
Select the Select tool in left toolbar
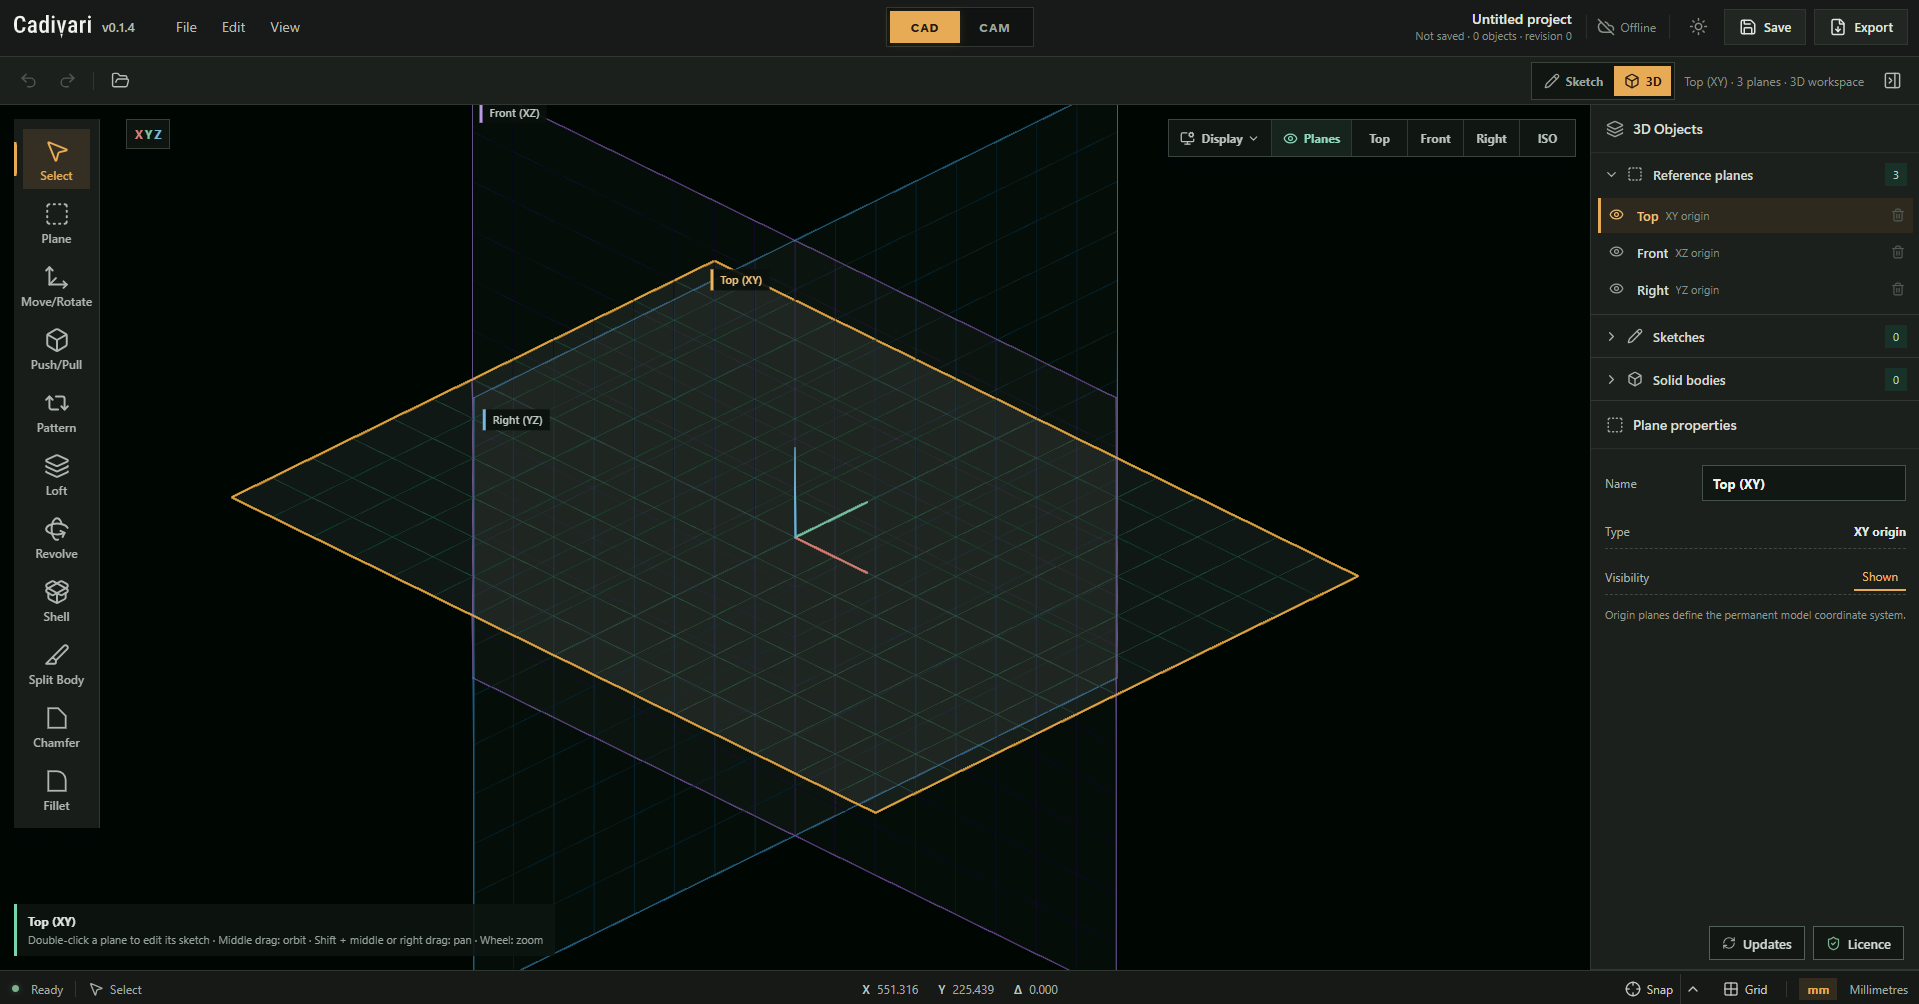pos(56,160)
